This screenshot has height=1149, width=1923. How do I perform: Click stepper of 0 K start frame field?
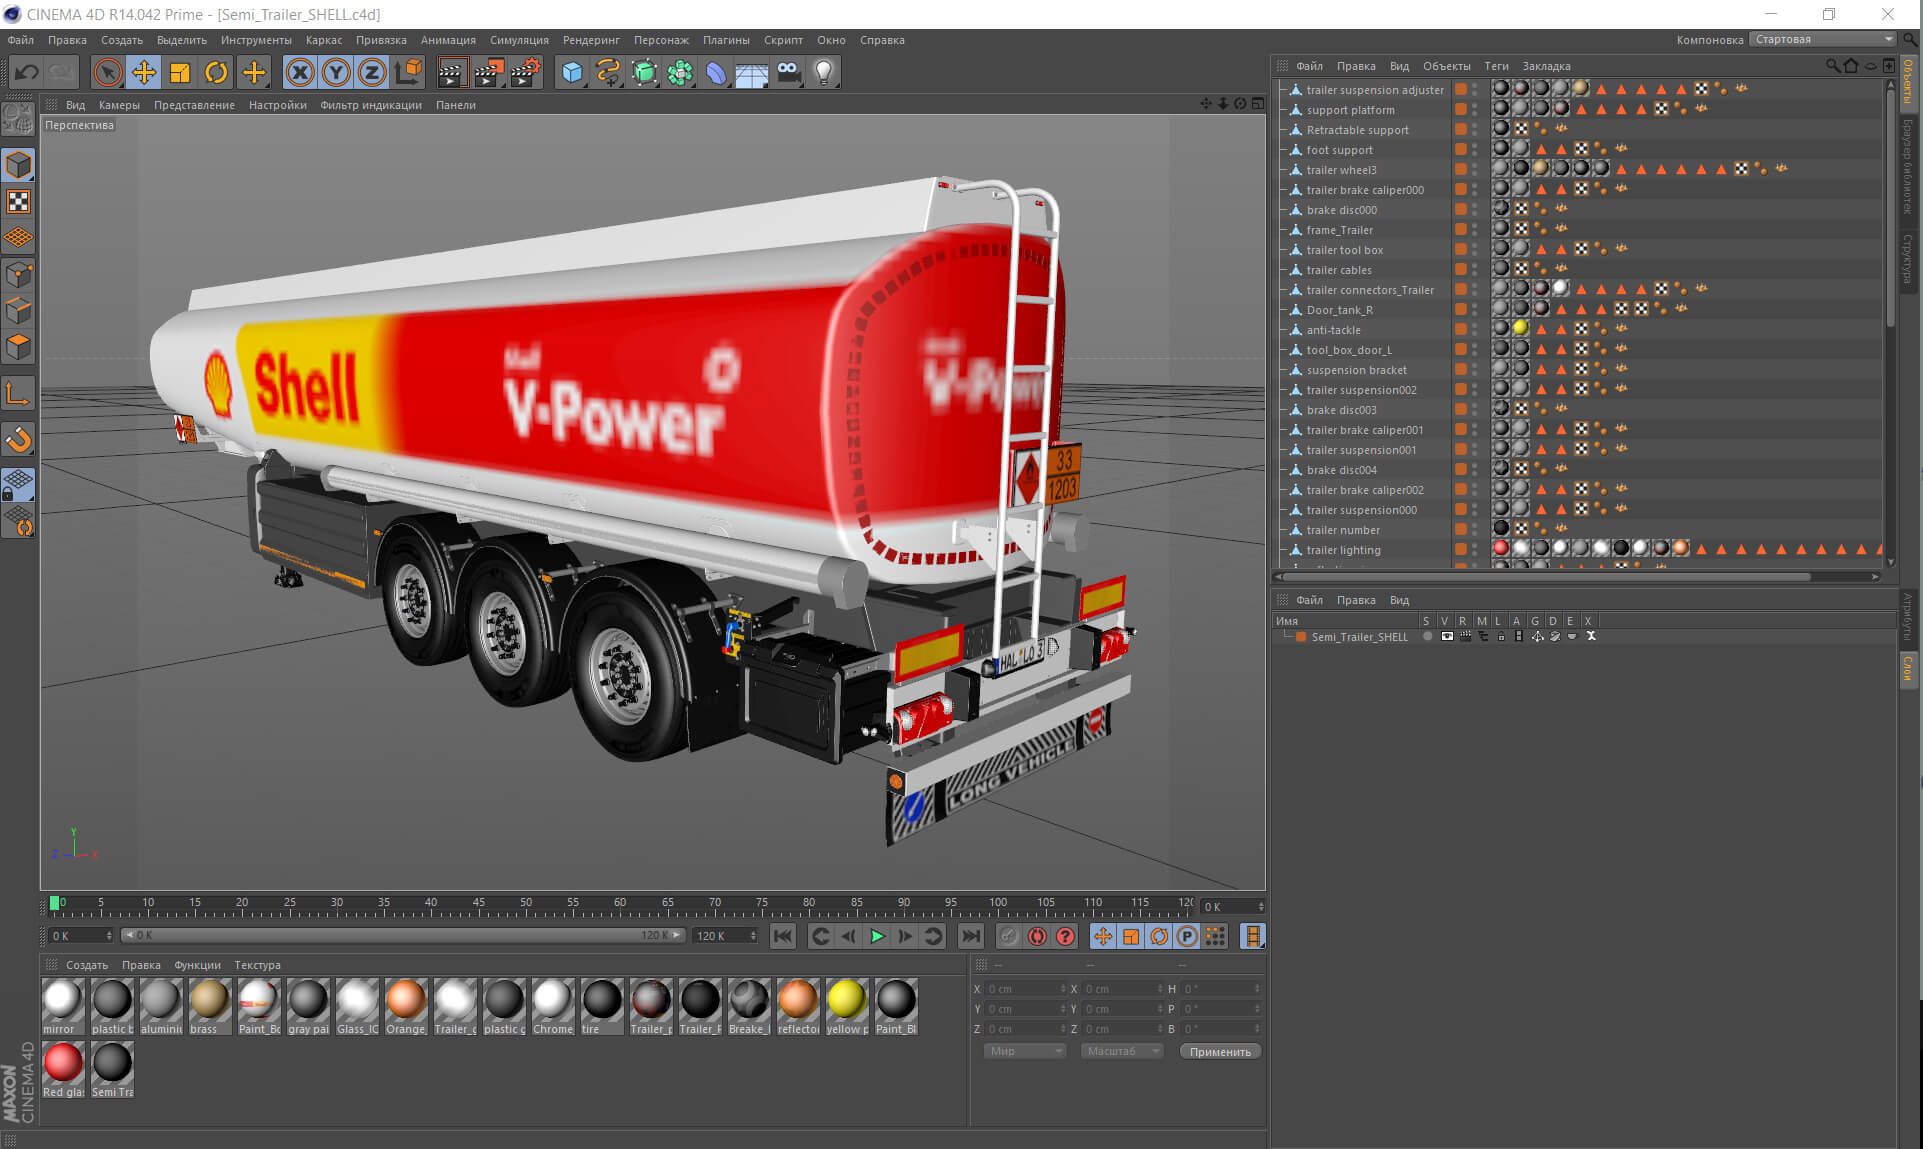click(108, 936)
